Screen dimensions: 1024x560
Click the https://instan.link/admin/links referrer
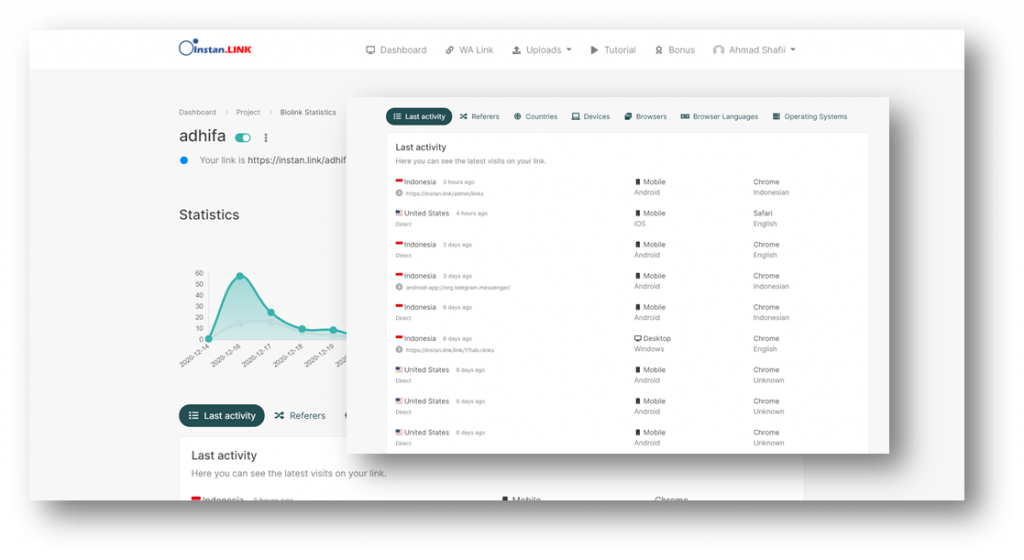(444, 194)
